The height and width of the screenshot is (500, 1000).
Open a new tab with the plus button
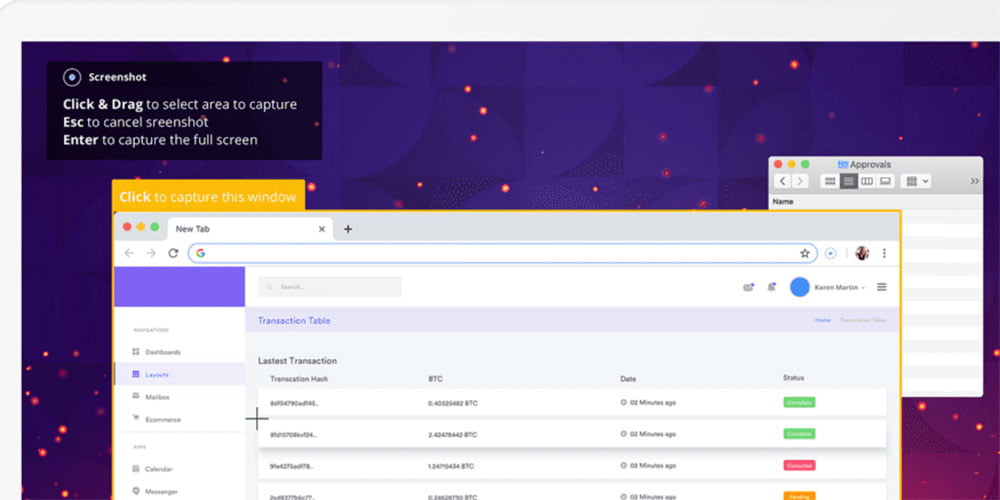point(348,229)
